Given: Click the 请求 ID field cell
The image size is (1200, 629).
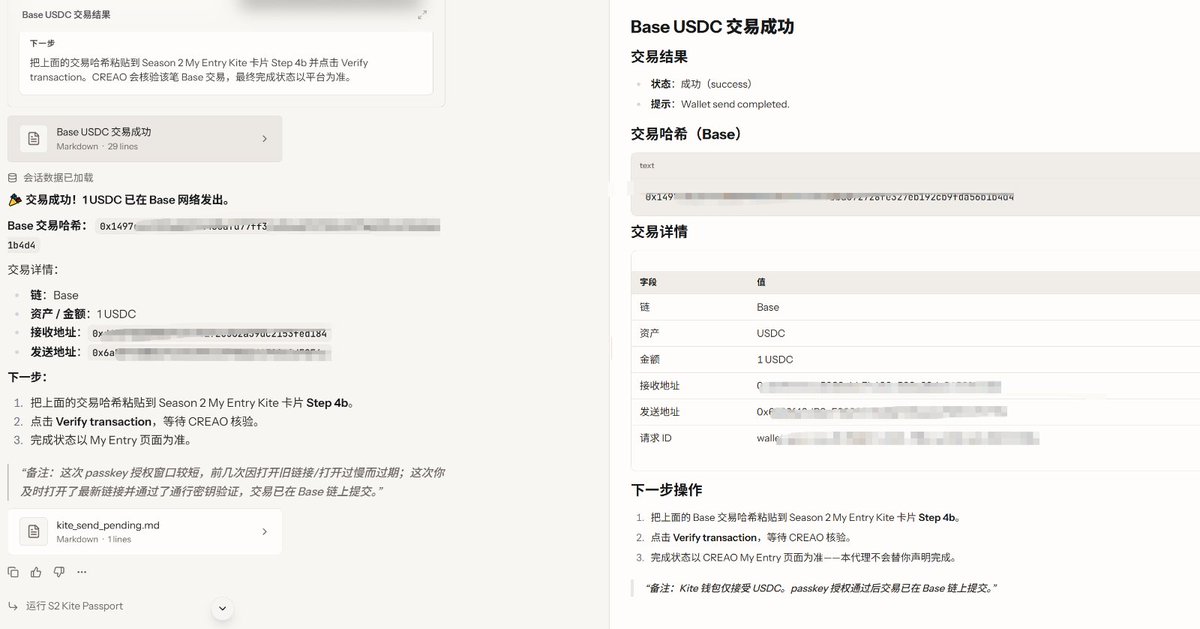Looking at the screenshot, I should (656, 438).
